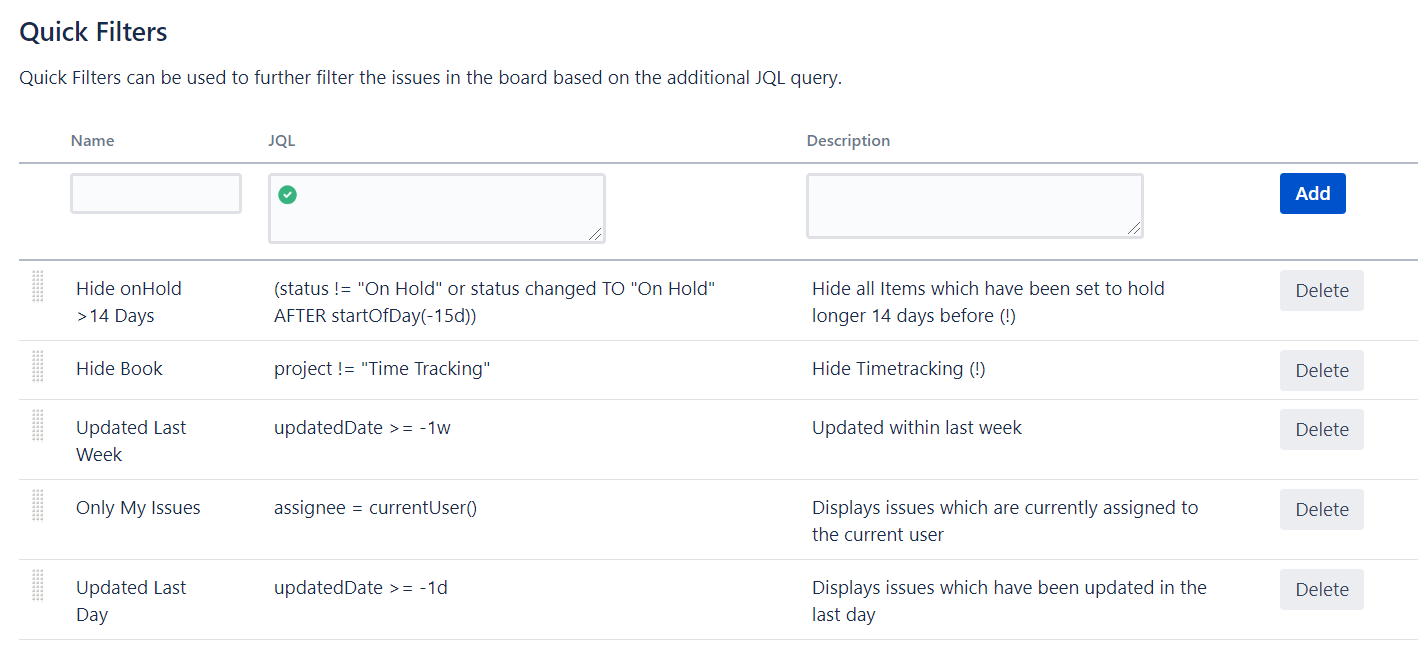Click drag handle for Updated Last Day
Screen dimensions: 1418x666
pos(38,585)
